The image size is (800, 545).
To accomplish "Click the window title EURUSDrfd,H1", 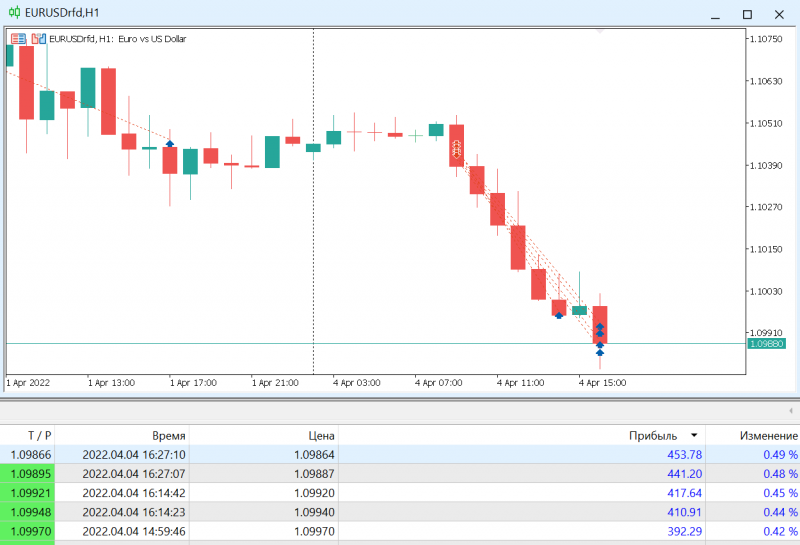I will click(x=62, y=13).
